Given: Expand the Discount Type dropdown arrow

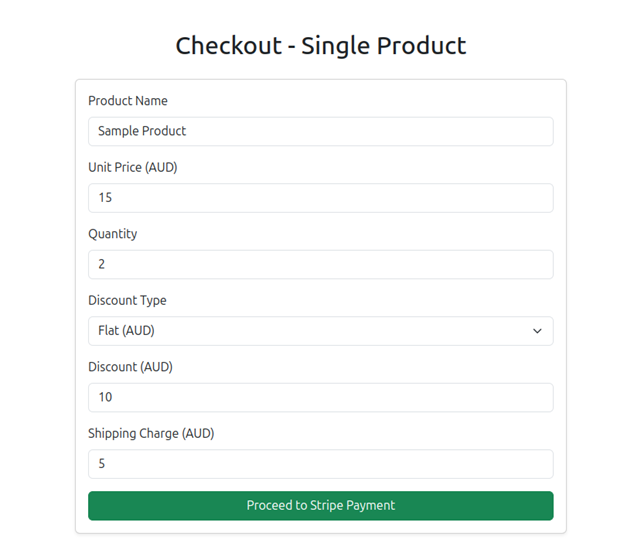Looking at the screenshot, I should (537, 331).
